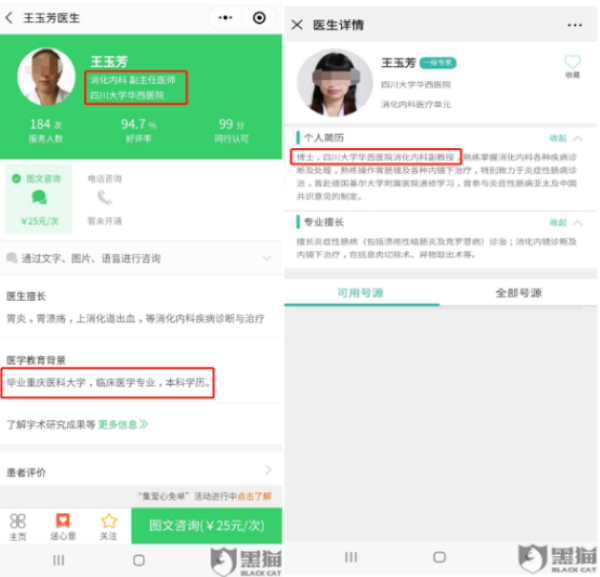Viewport: 600px width, 577px height.
Task: Open 更多信息 link
Action: (x=122, y=424)
